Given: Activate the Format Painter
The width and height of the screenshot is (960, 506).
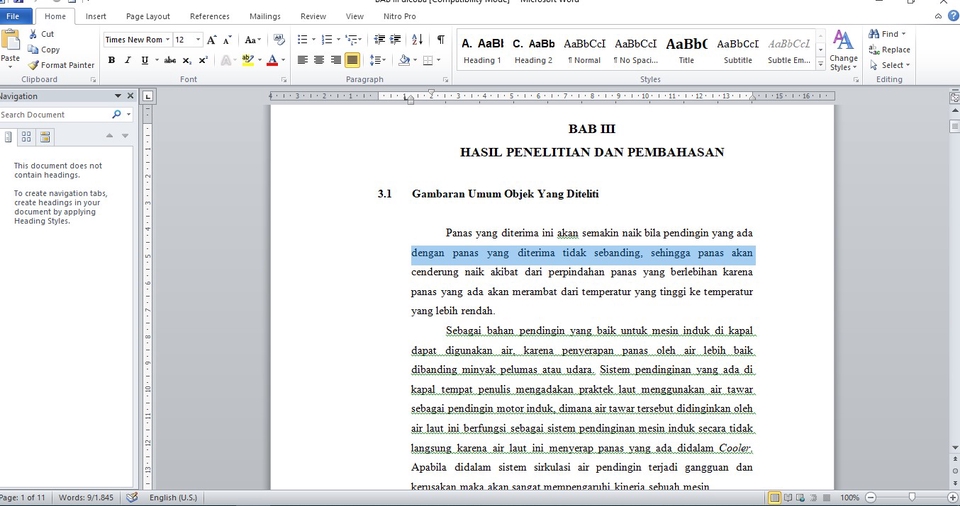Looking at the screenshot, I should pyautogui.click(x=61, y=65).
